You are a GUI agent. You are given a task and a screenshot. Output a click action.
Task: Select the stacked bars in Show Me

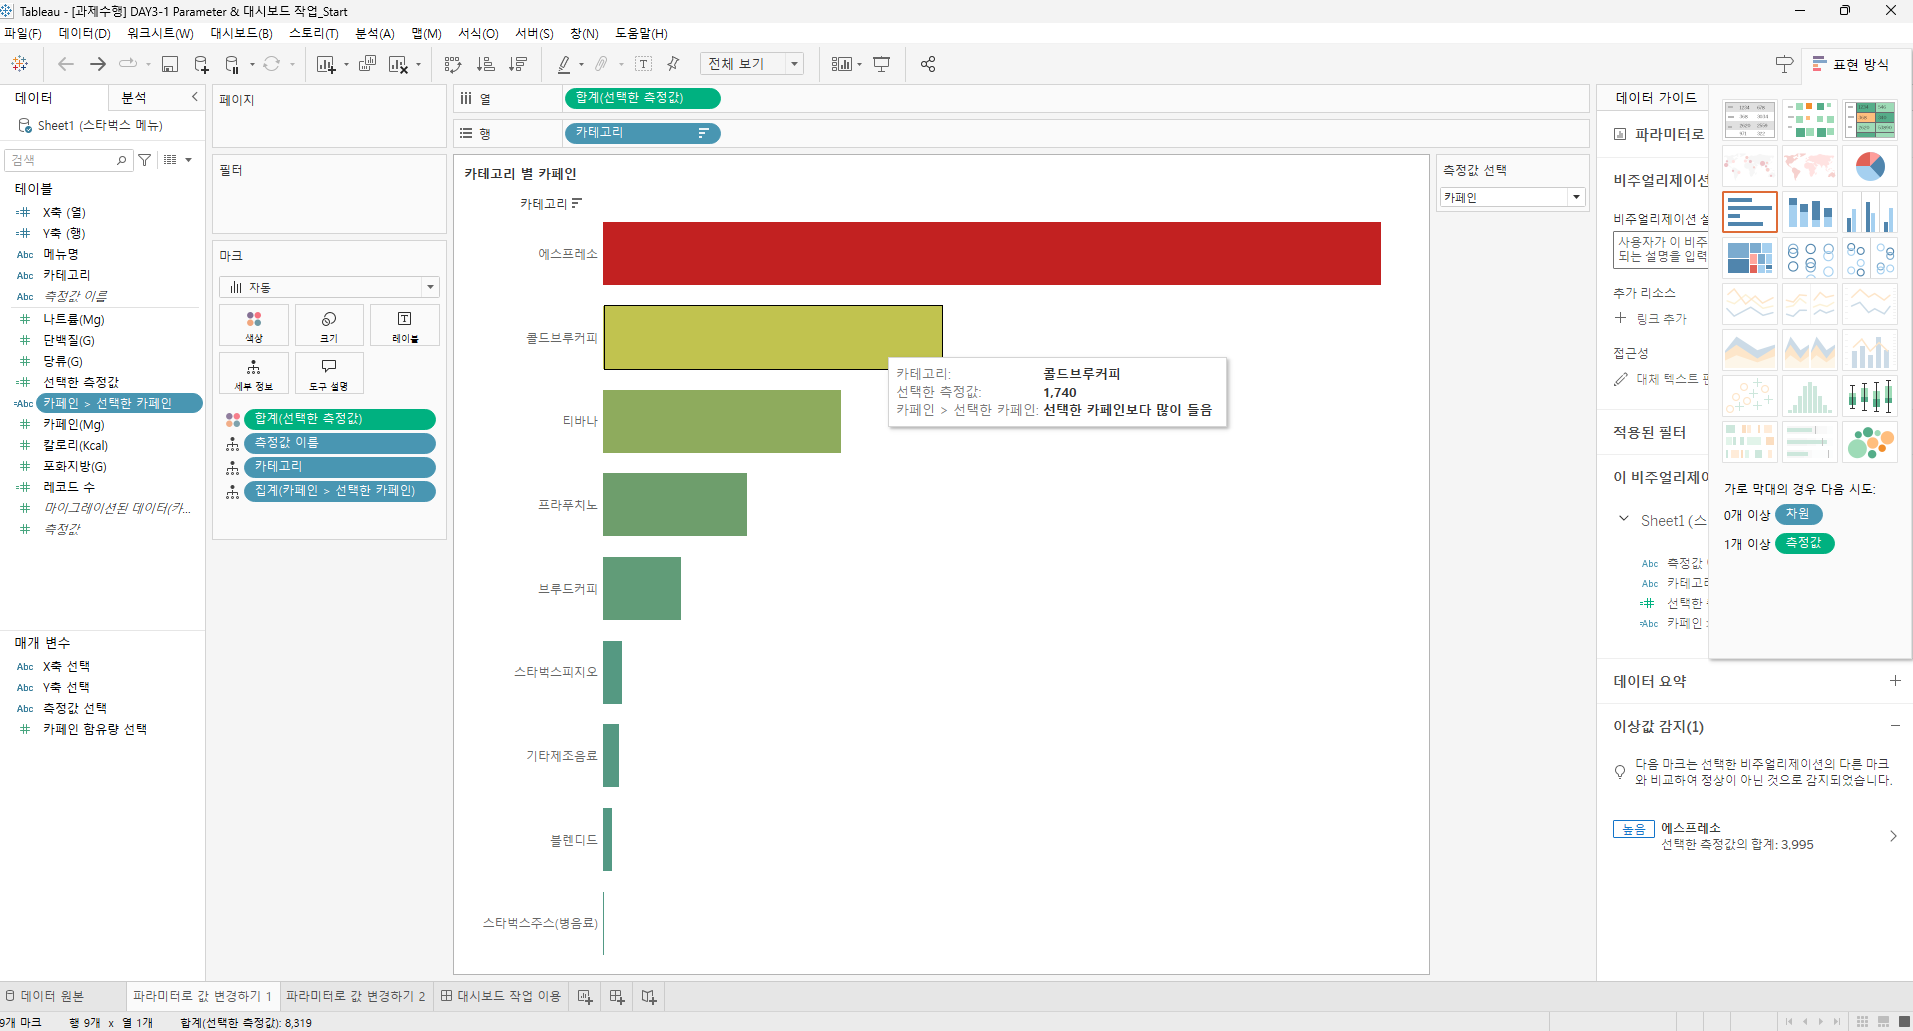click(x=1810, y=212)
